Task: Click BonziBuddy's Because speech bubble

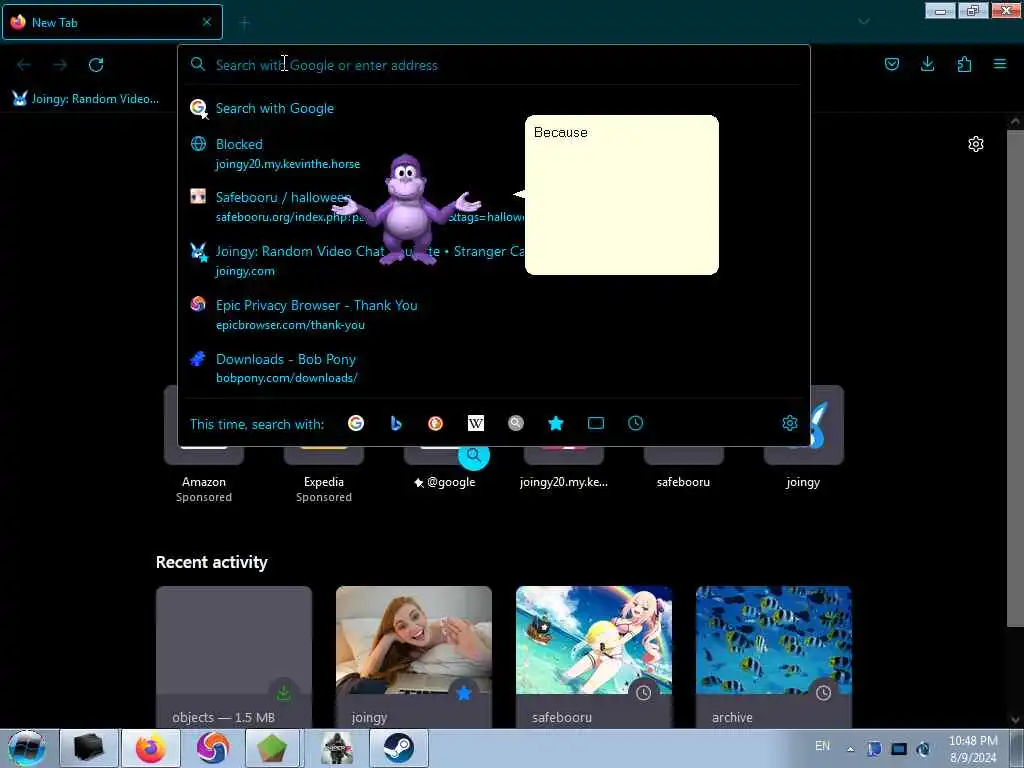Action: click(x=621, y=195)
